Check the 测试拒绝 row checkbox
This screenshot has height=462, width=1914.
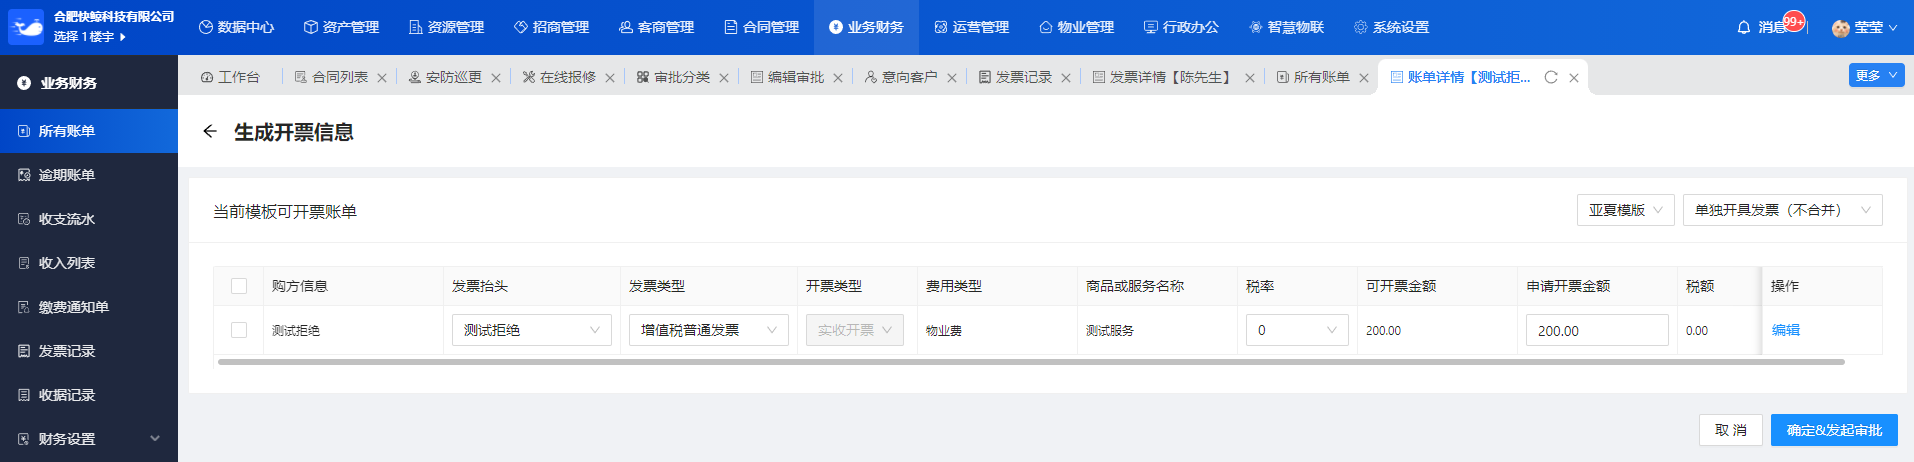tap(239, 330)
